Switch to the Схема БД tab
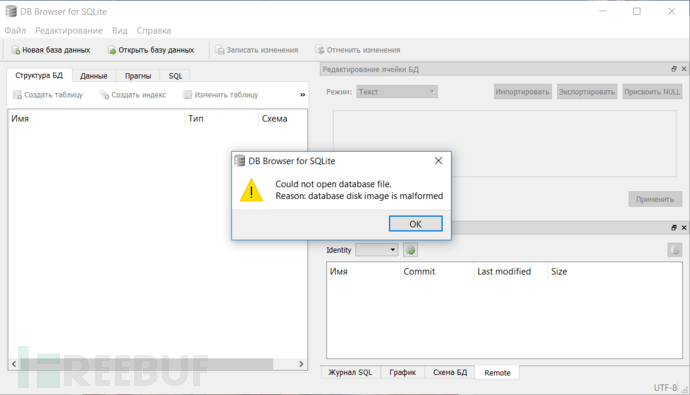The width and height of the screenshot is (690, 395). pyautogui.click(x=450, y=373)
